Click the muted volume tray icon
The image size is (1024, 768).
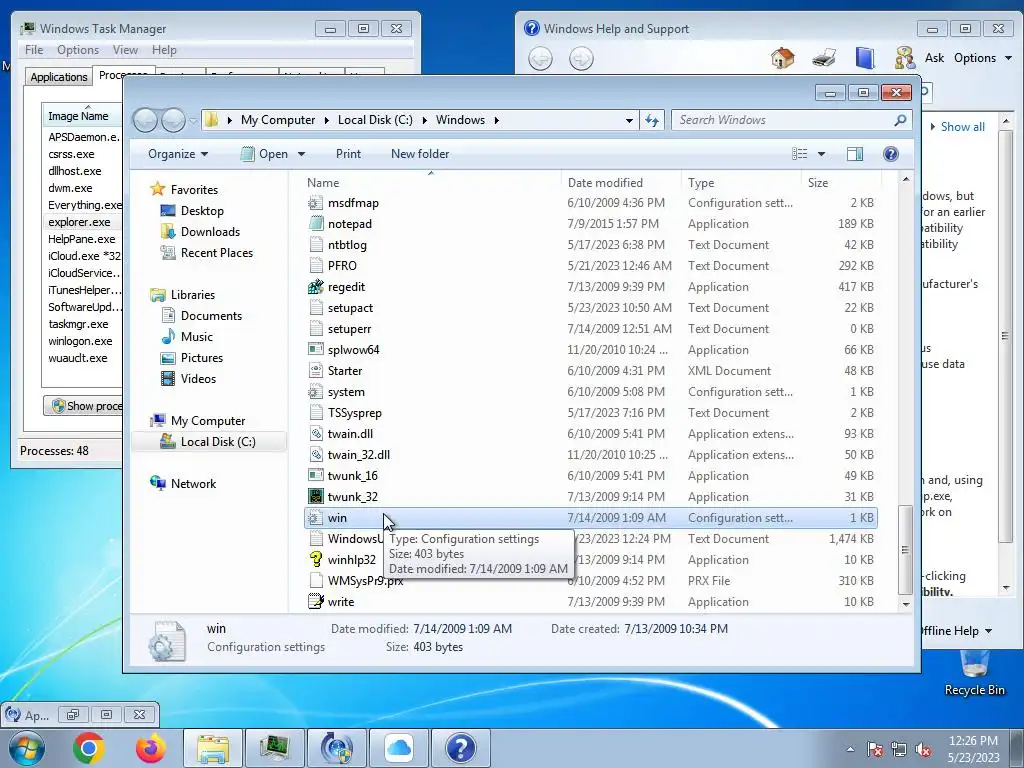pos(923,750)
